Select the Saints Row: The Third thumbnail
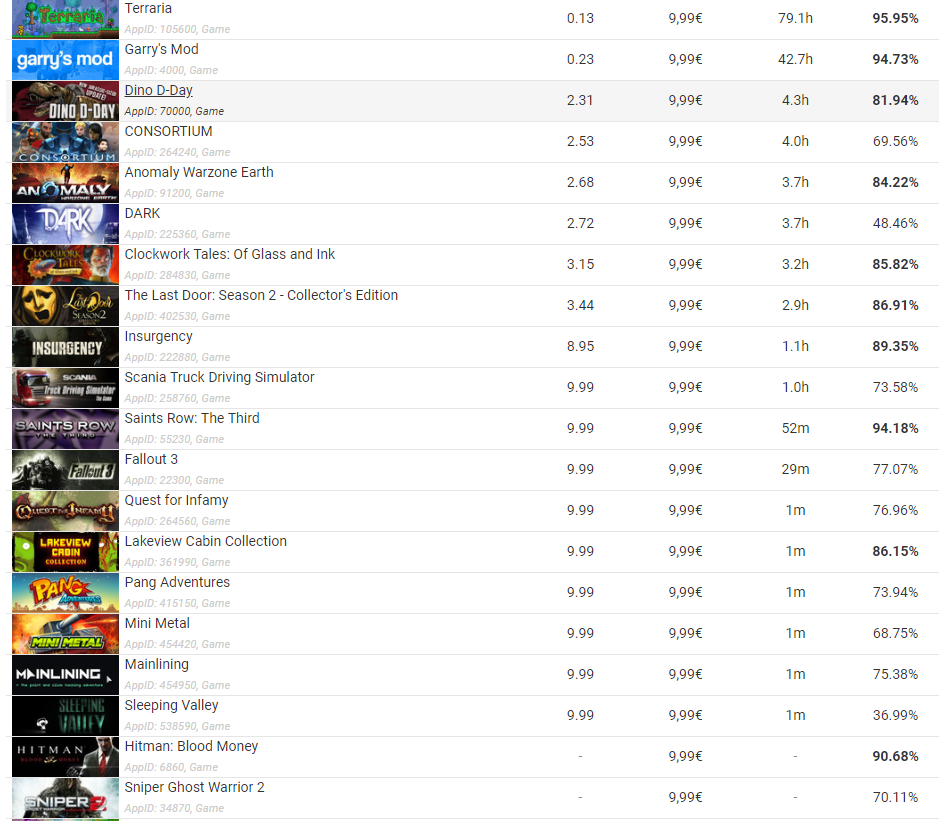The image size is (939, 821). click(x=65, y=429)
